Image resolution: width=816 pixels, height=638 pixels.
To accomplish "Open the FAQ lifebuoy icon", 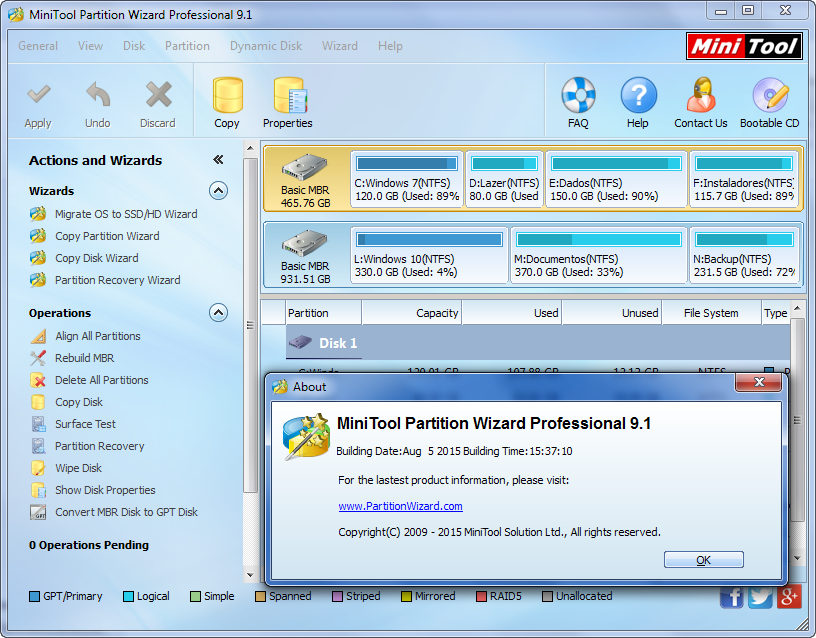I will click(x=578, y=95).
